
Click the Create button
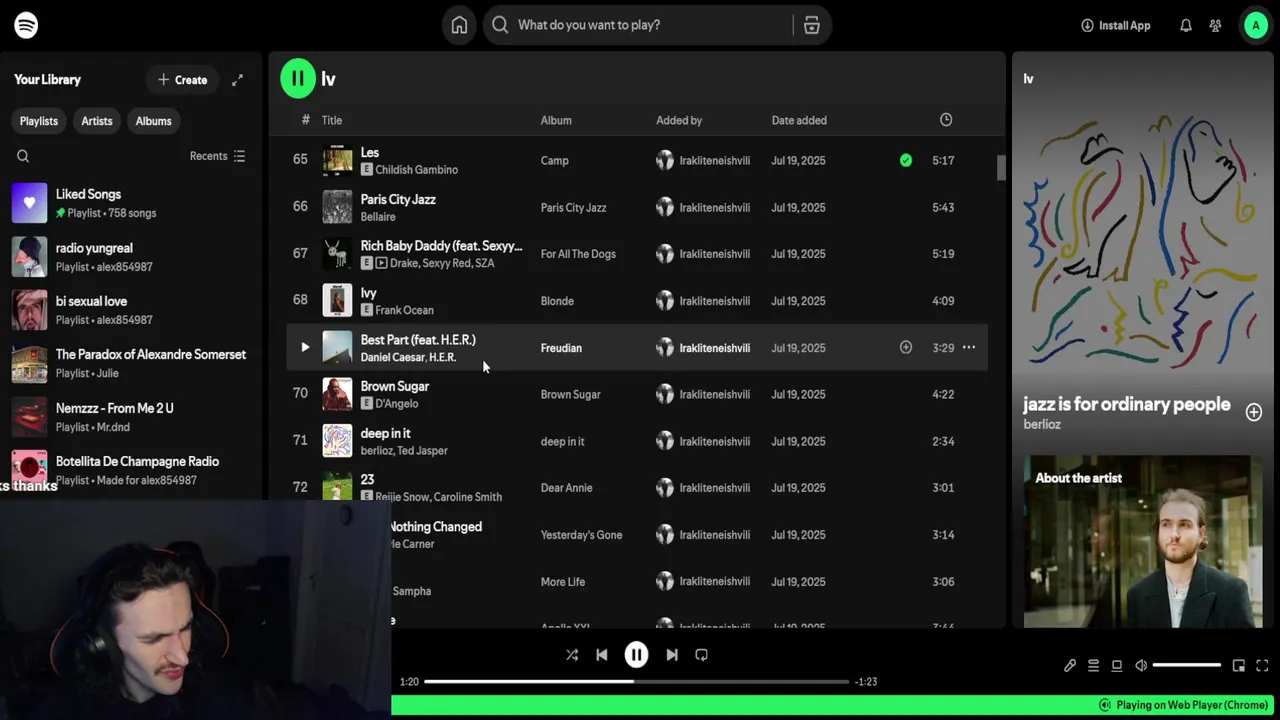182,80
